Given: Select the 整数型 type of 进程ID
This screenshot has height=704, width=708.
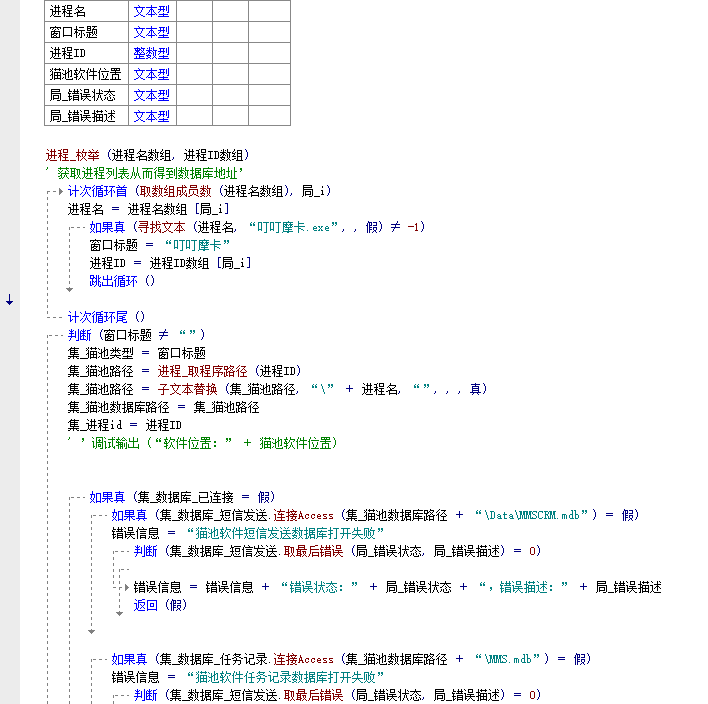Looking at the screenshot, I should click(152, 53).
